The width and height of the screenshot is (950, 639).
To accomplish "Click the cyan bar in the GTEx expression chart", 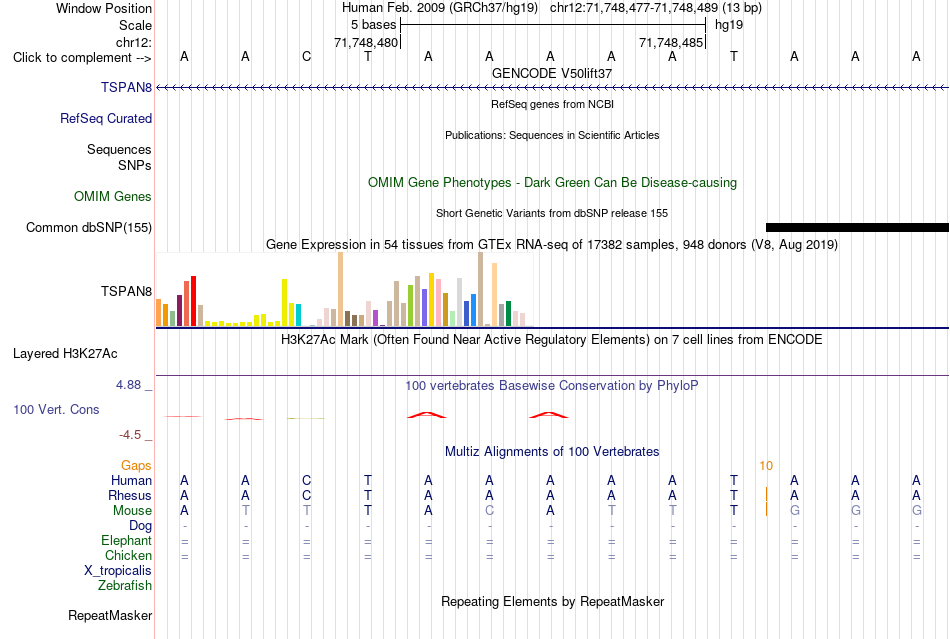I will coord(298,315).
